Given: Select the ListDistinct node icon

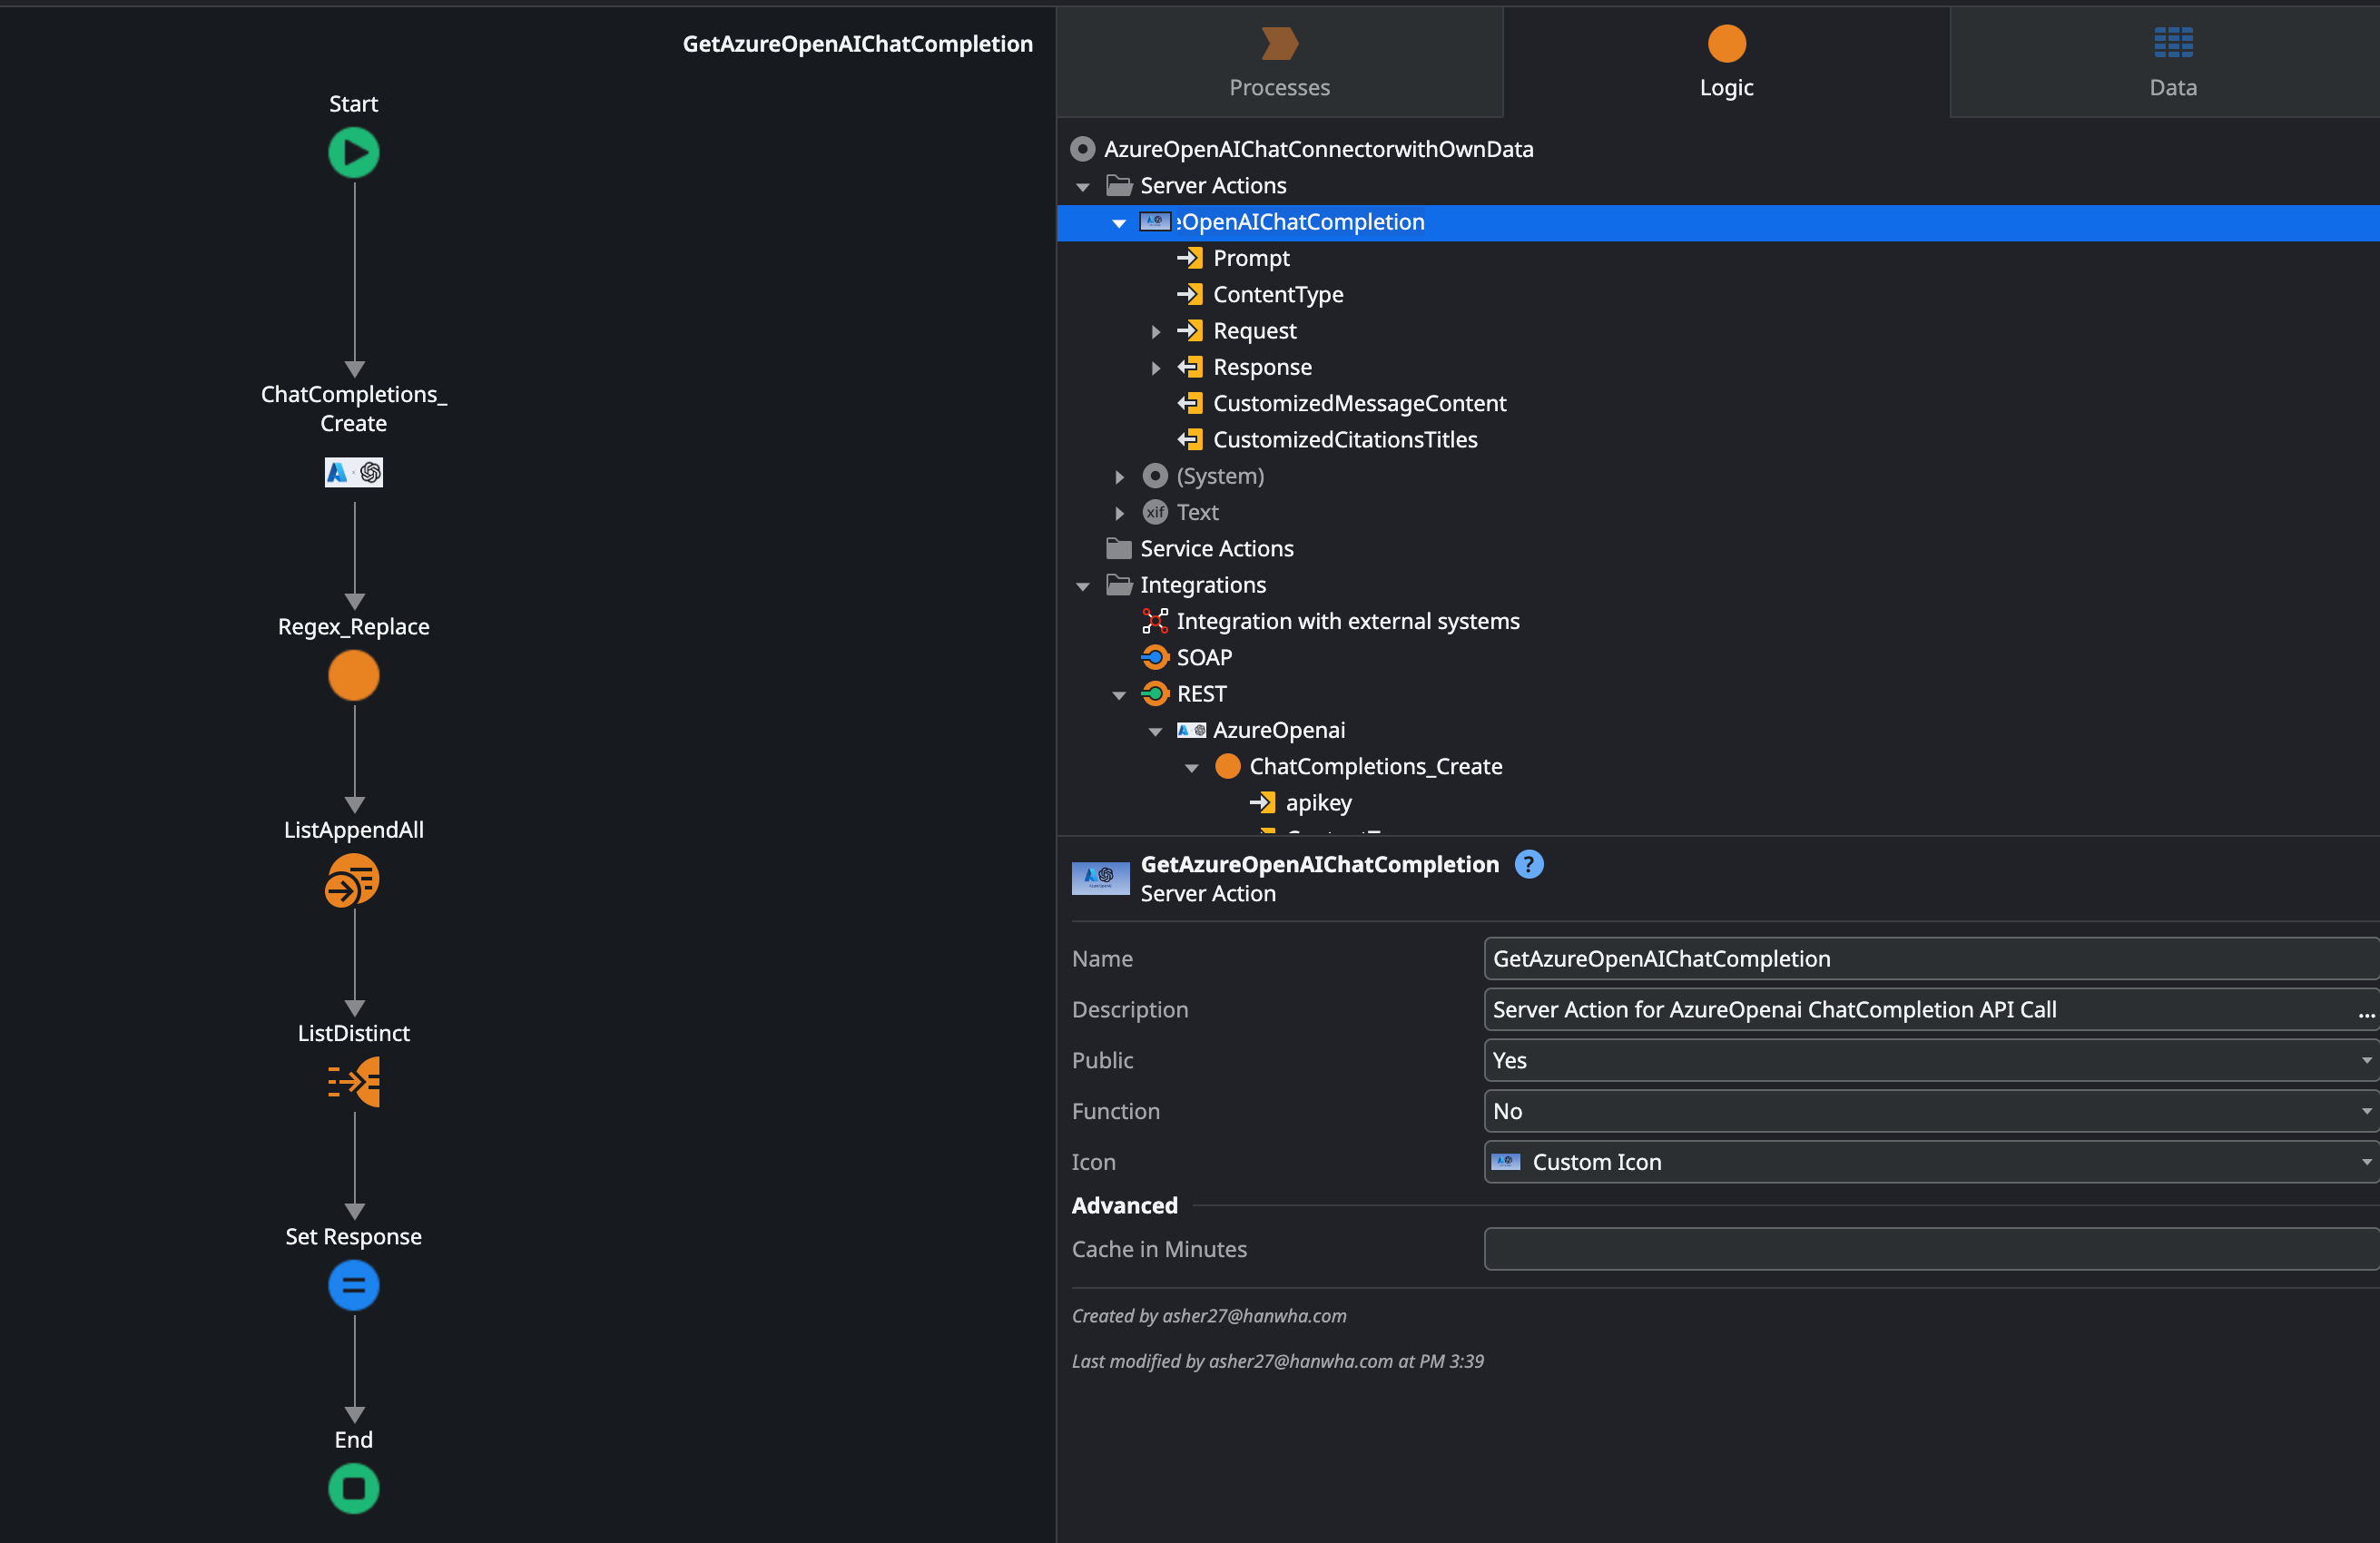Looking at the screenshot, I should (x=354, y=1083).
